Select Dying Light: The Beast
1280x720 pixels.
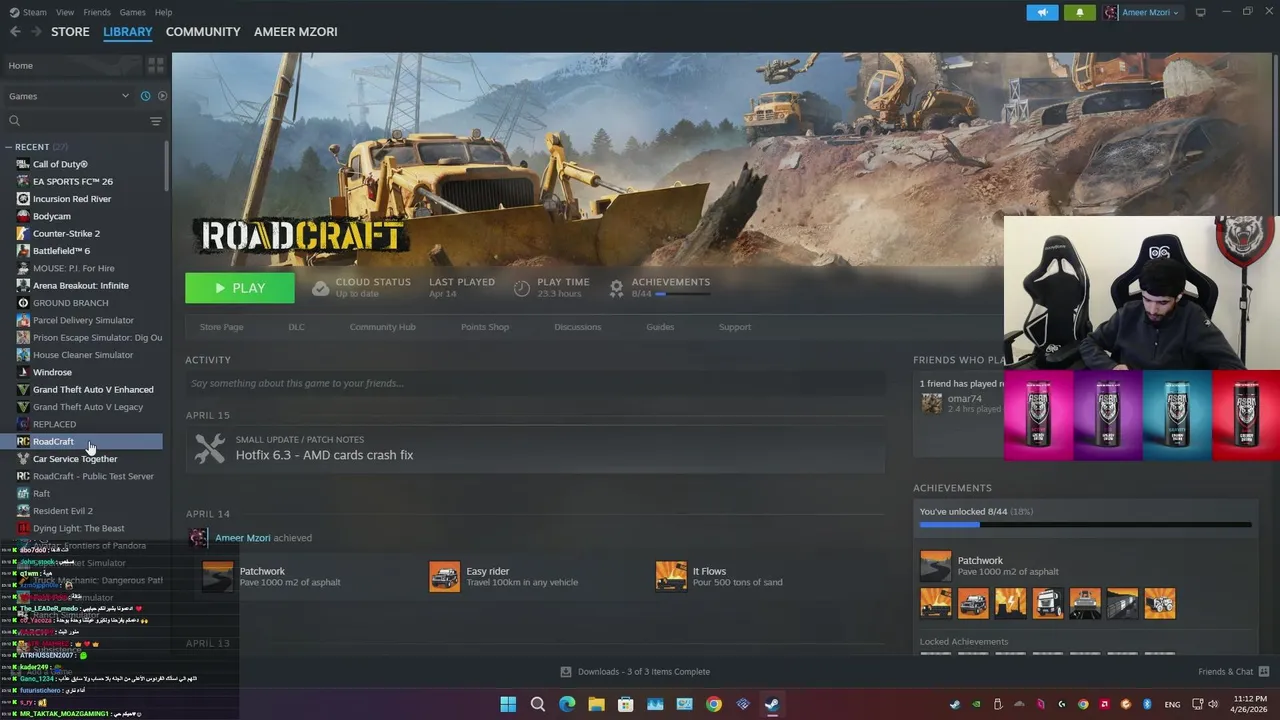pos(78,528)
